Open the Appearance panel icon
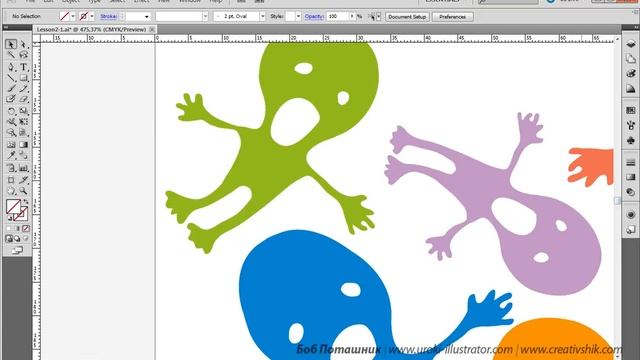This screenshot has width=640, height=360. click(x=631, y=214)
